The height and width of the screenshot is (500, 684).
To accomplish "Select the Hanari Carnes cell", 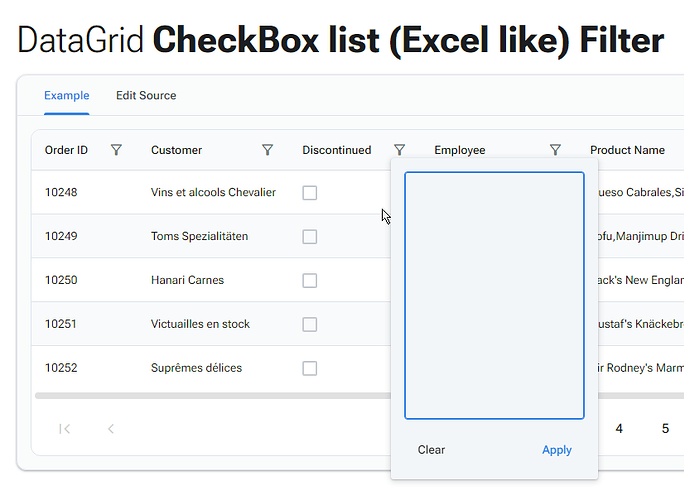I will [188, 280].
